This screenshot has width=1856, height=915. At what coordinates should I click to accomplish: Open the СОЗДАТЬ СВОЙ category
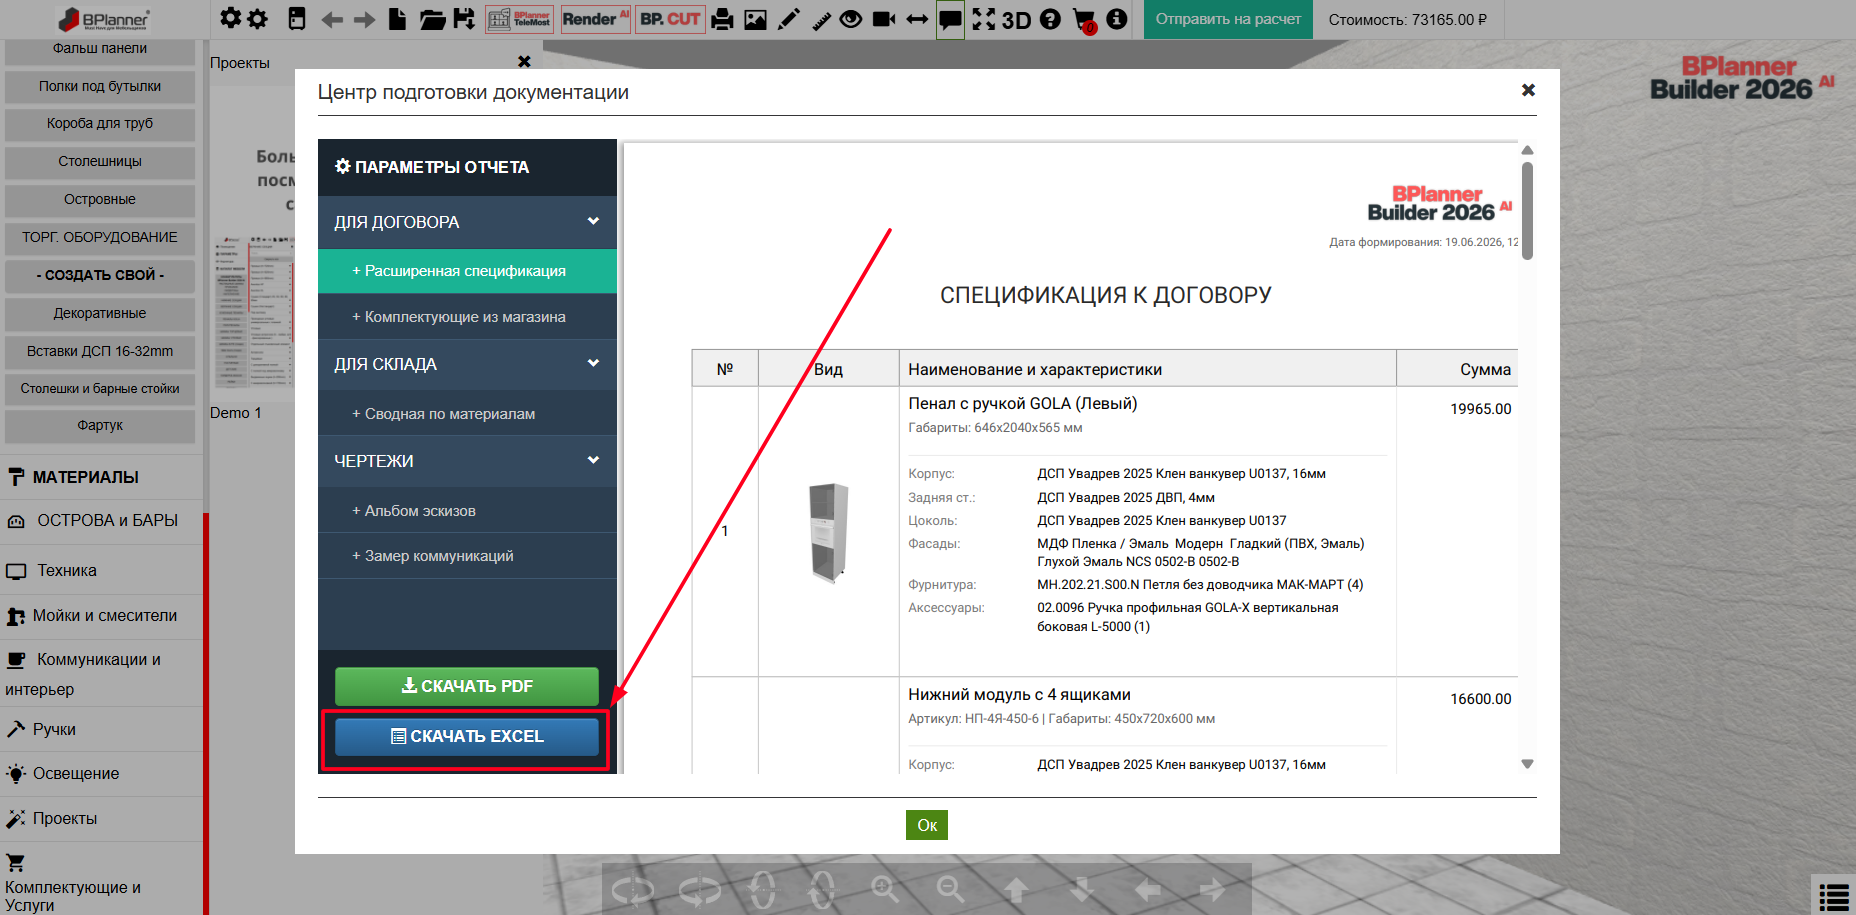tap(100, 275)
